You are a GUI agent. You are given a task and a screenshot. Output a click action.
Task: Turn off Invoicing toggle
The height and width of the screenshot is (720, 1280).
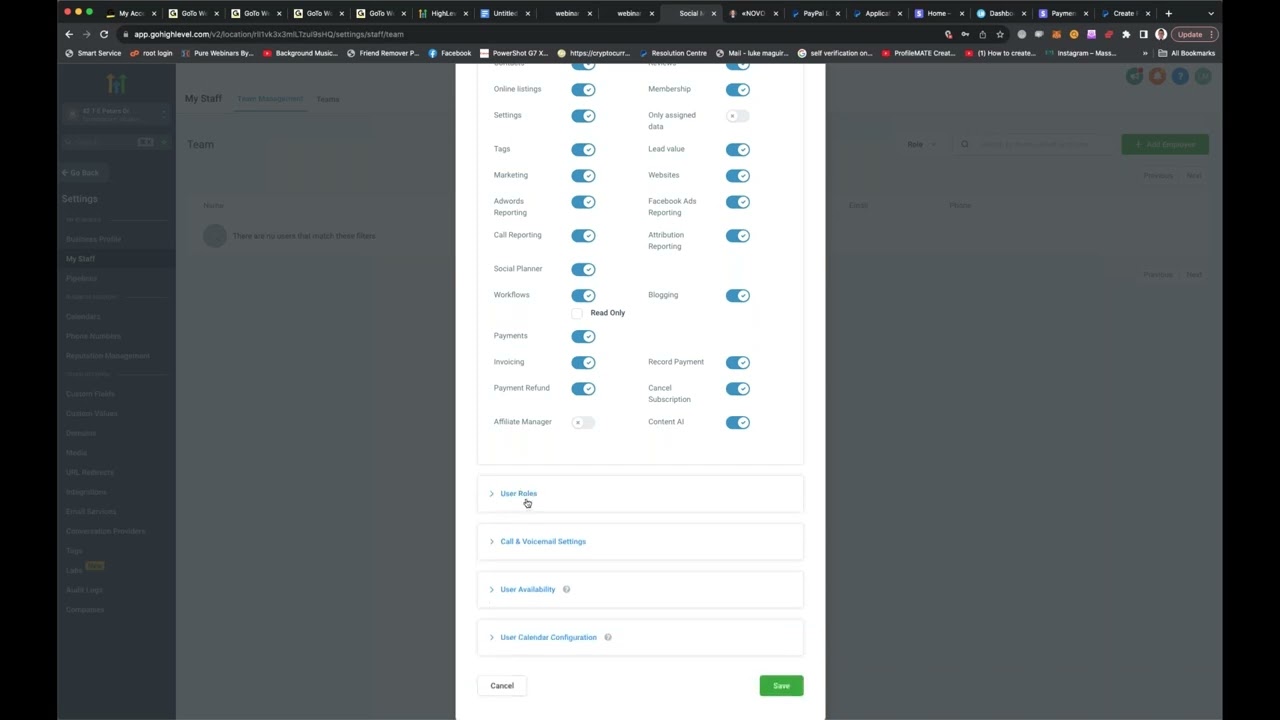[583, 363]
